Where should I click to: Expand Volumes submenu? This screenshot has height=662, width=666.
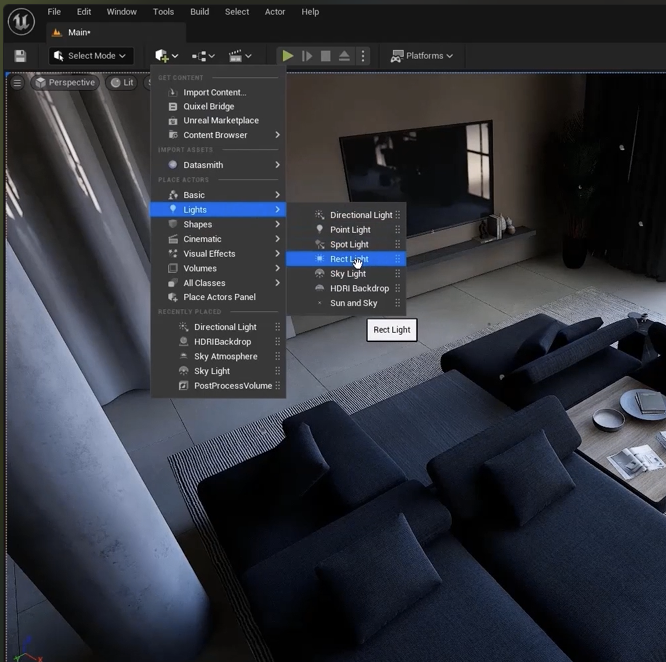(x=218, y=268)
